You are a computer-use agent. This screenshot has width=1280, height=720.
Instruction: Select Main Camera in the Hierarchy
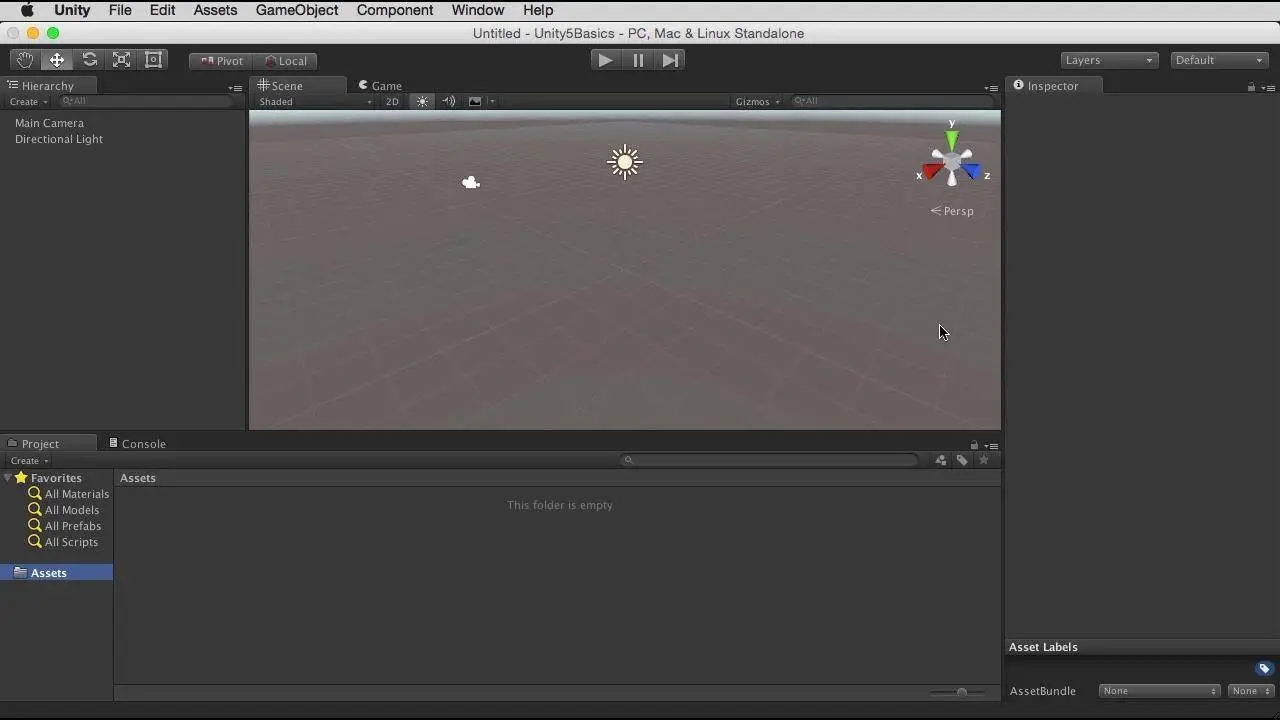pos(49,123)
